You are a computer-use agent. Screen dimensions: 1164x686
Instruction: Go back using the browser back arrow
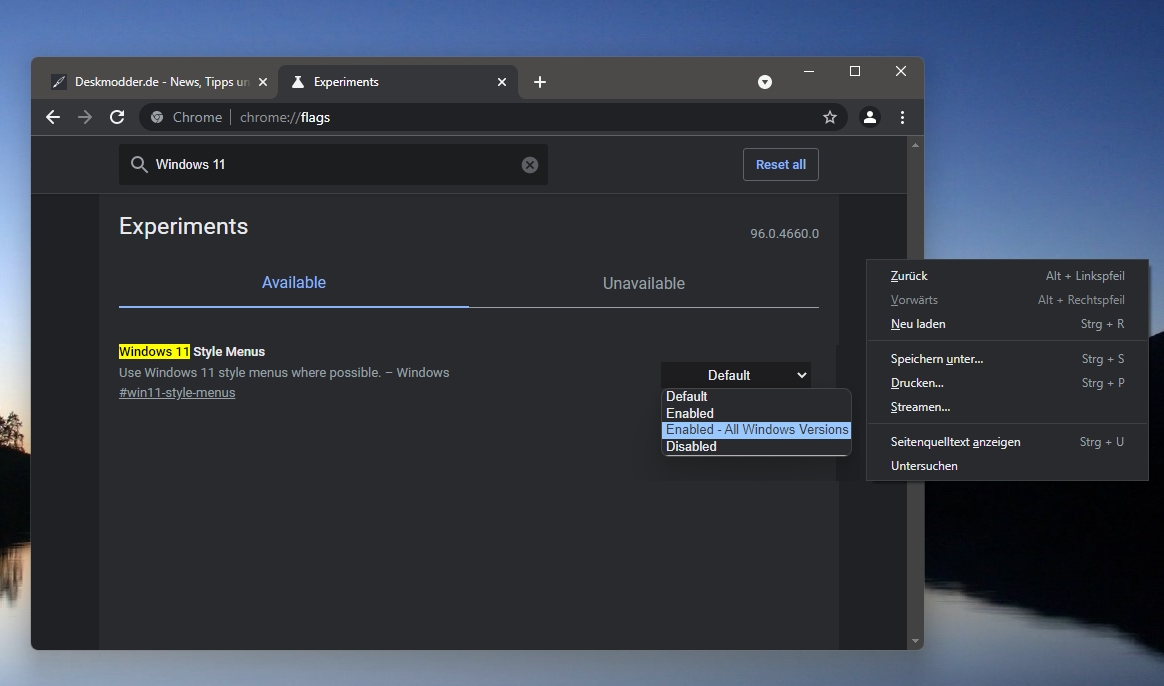coord(53,117)
